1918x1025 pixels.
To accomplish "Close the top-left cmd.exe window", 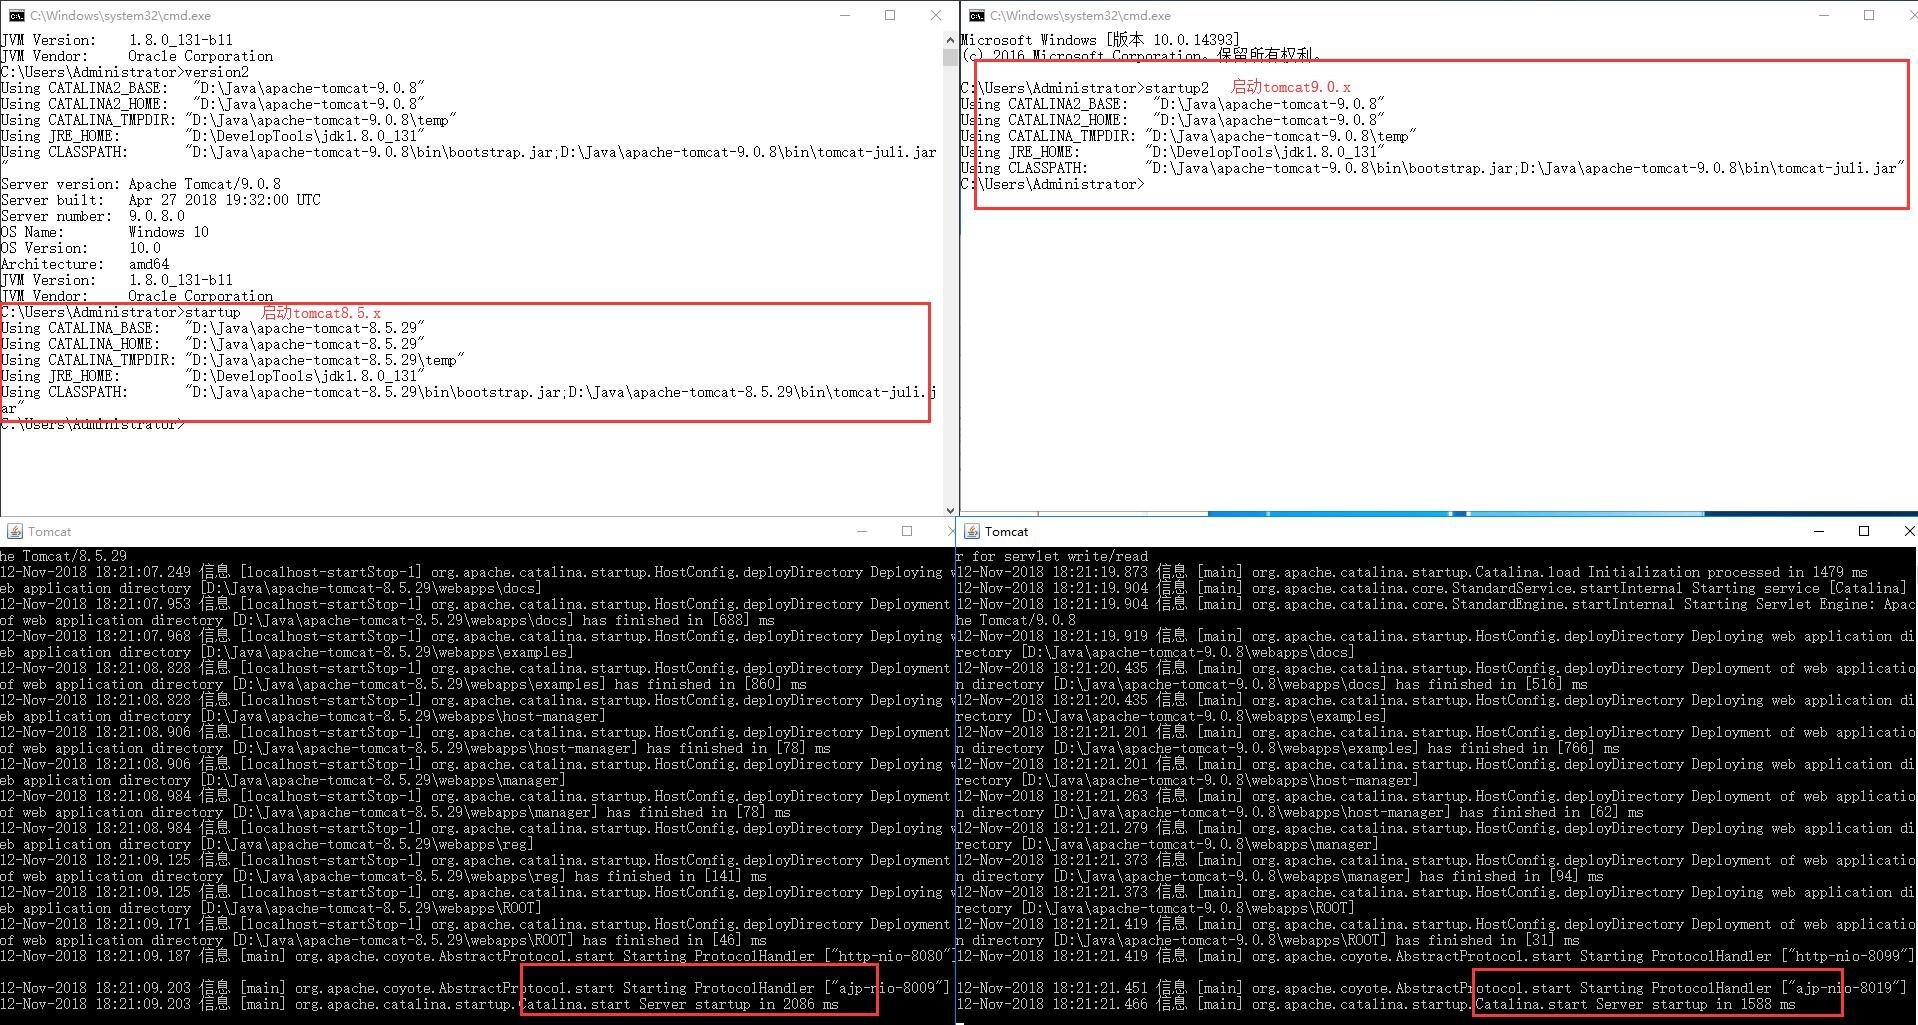I will [x=936, y=15].
